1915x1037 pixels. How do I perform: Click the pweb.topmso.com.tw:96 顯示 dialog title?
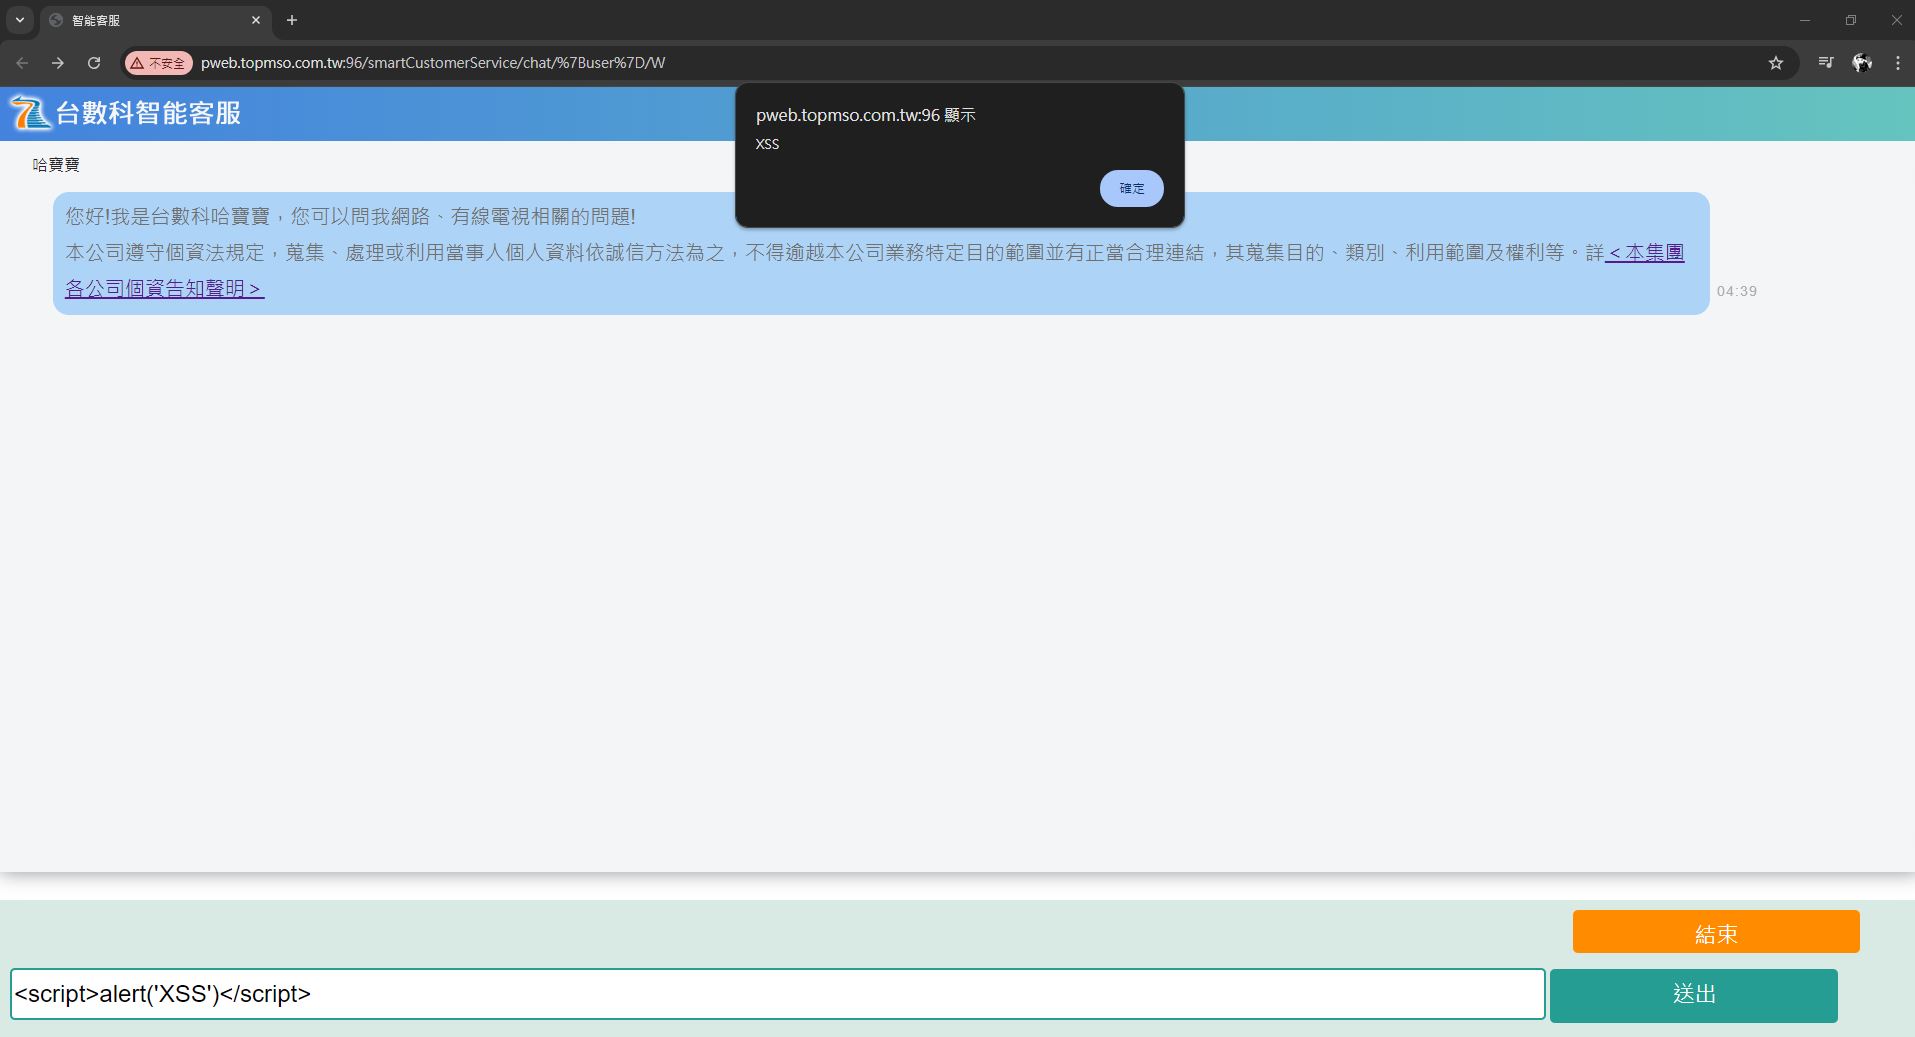(865, 115)
